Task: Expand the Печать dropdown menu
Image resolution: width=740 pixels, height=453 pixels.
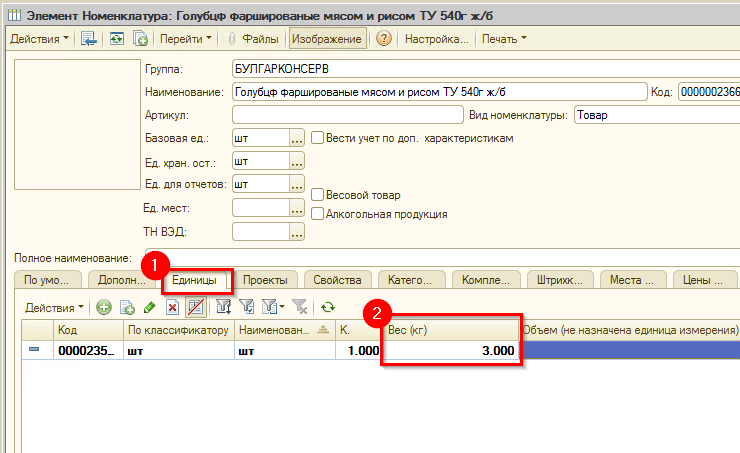Action: (x=503, y=39)
